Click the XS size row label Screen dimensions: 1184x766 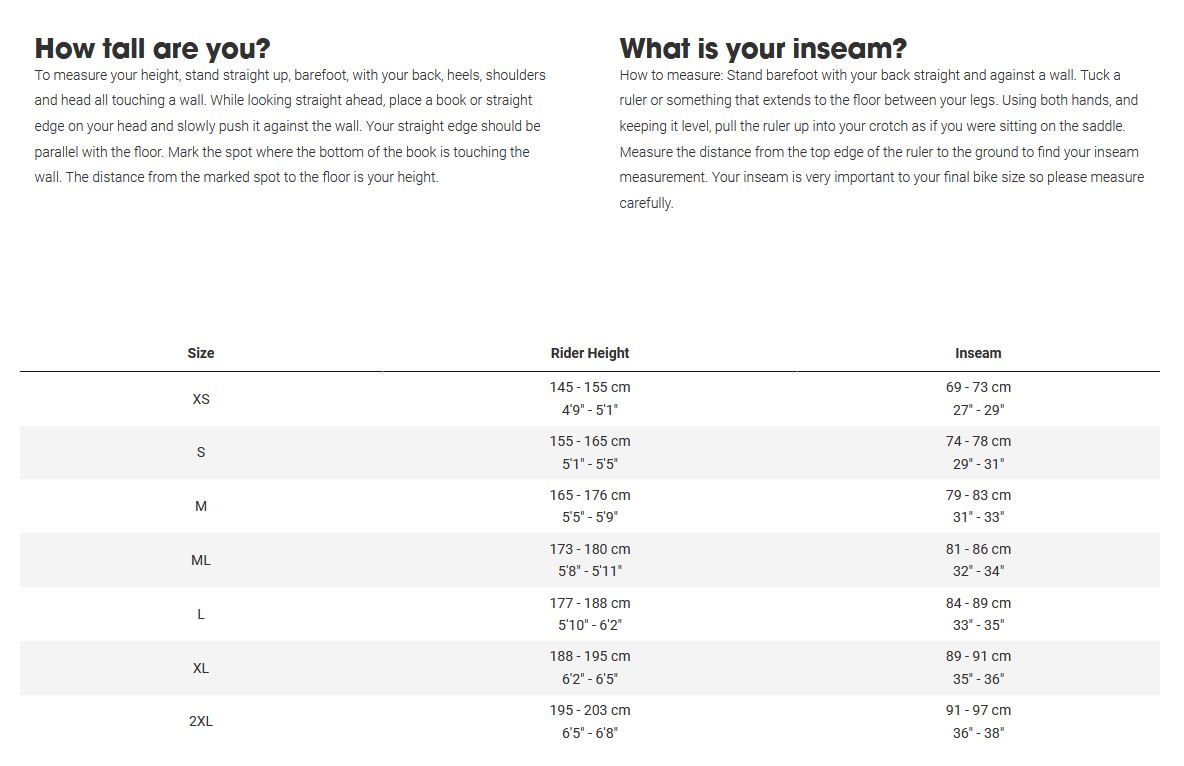pos(201,399)
